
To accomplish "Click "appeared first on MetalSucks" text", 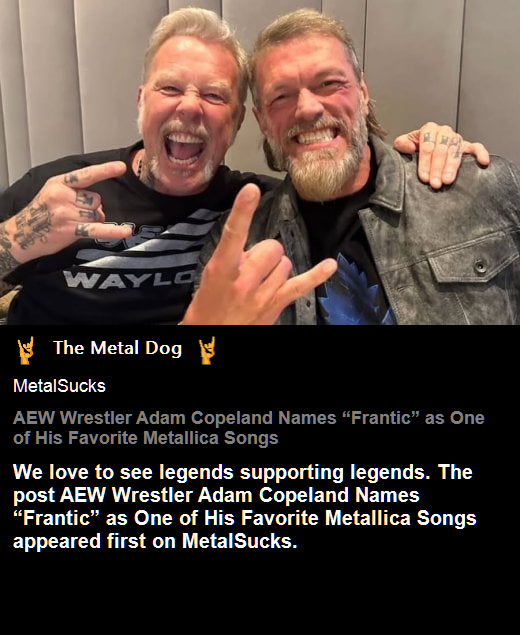I will [x=155, y=541].
